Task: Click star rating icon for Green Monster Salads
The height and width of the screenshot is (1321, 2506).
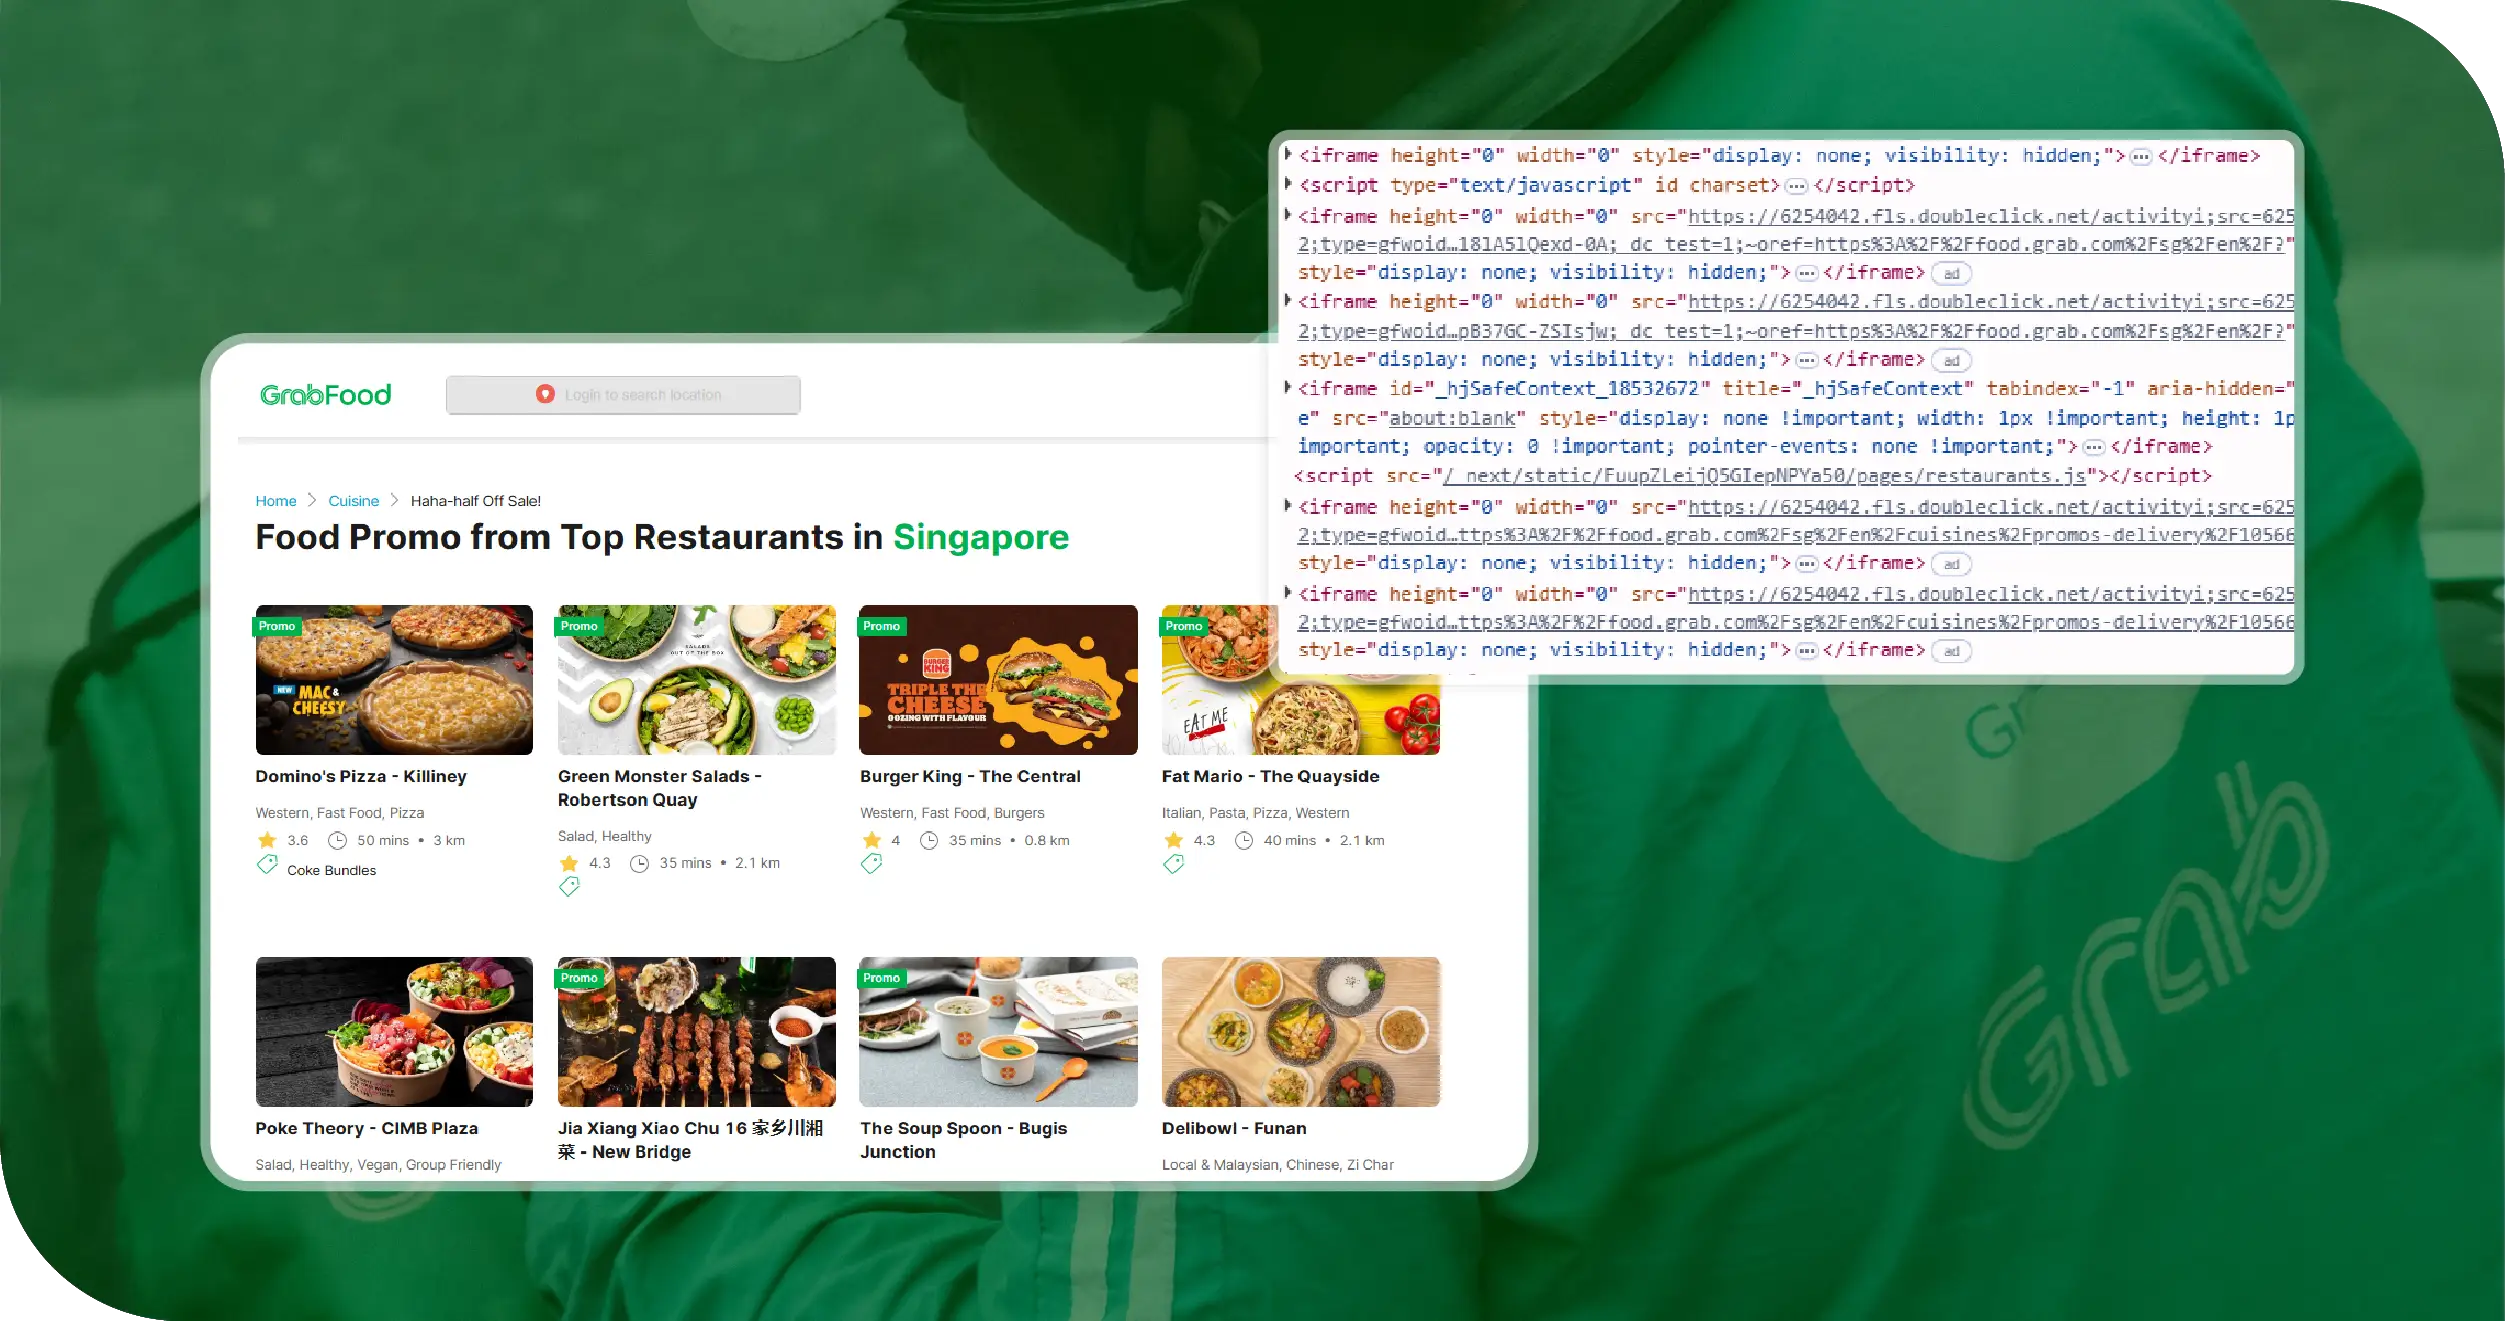Action: tap(569, 863)
